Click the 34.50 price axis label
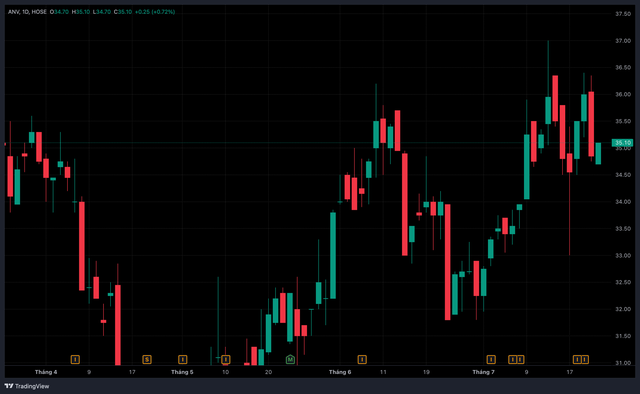The image size is (640, 394). tap(623, 175)
